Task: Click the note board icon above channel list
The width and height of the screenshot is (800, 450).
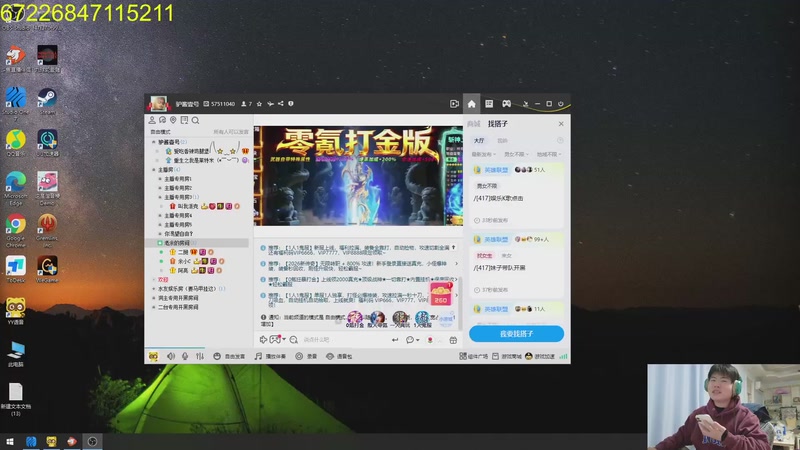Action: point(184,120)
